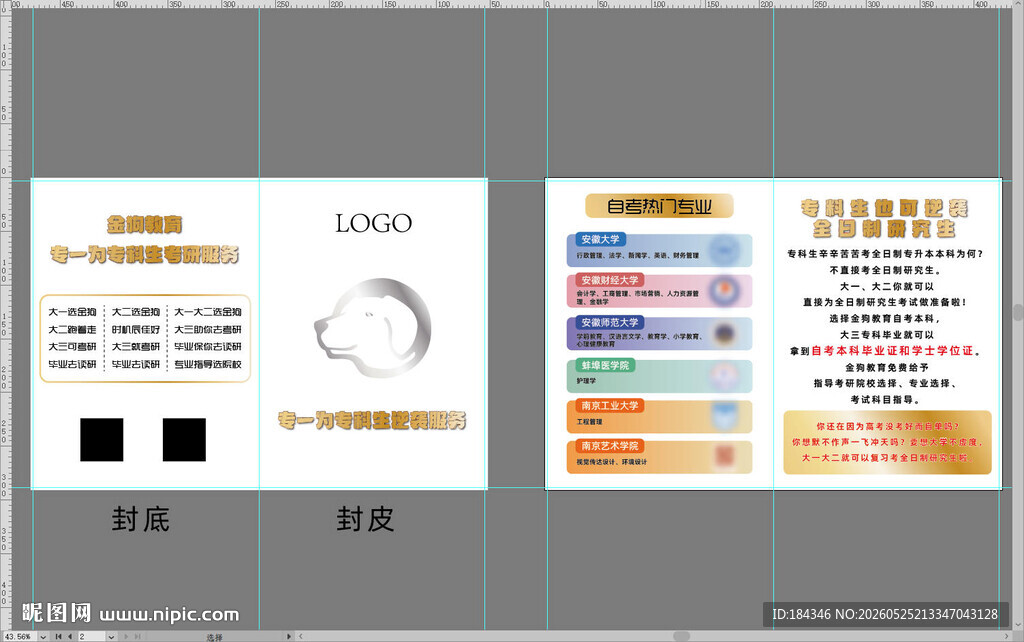Select the LOGO text on the cover
This screenshot has width=1024, height=642.
pyautogui.click(x=374, y=223)
